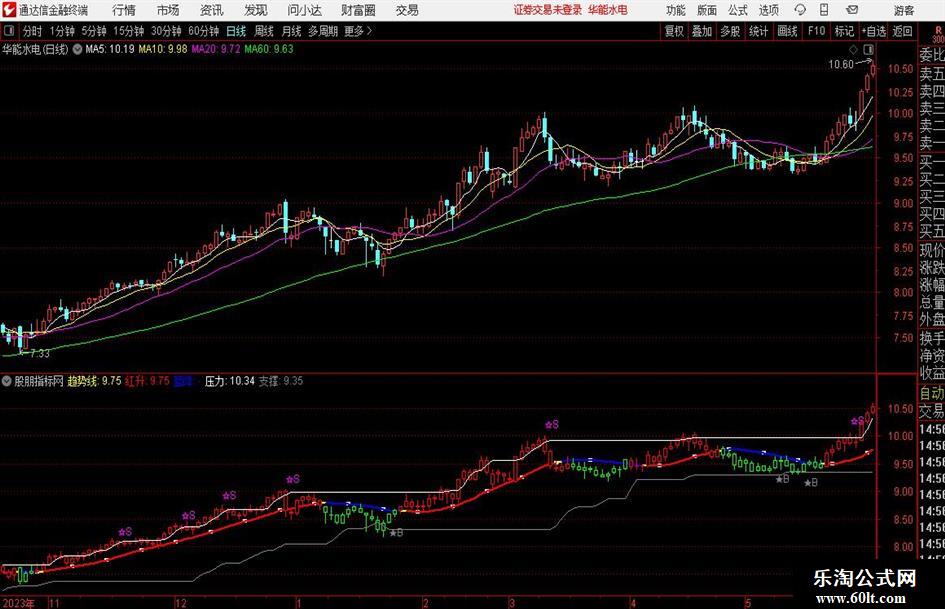Click the MA60: 9.63 value label
Image resolution: width=945 pixels, height=609 pixels.
tap(269, 49)
